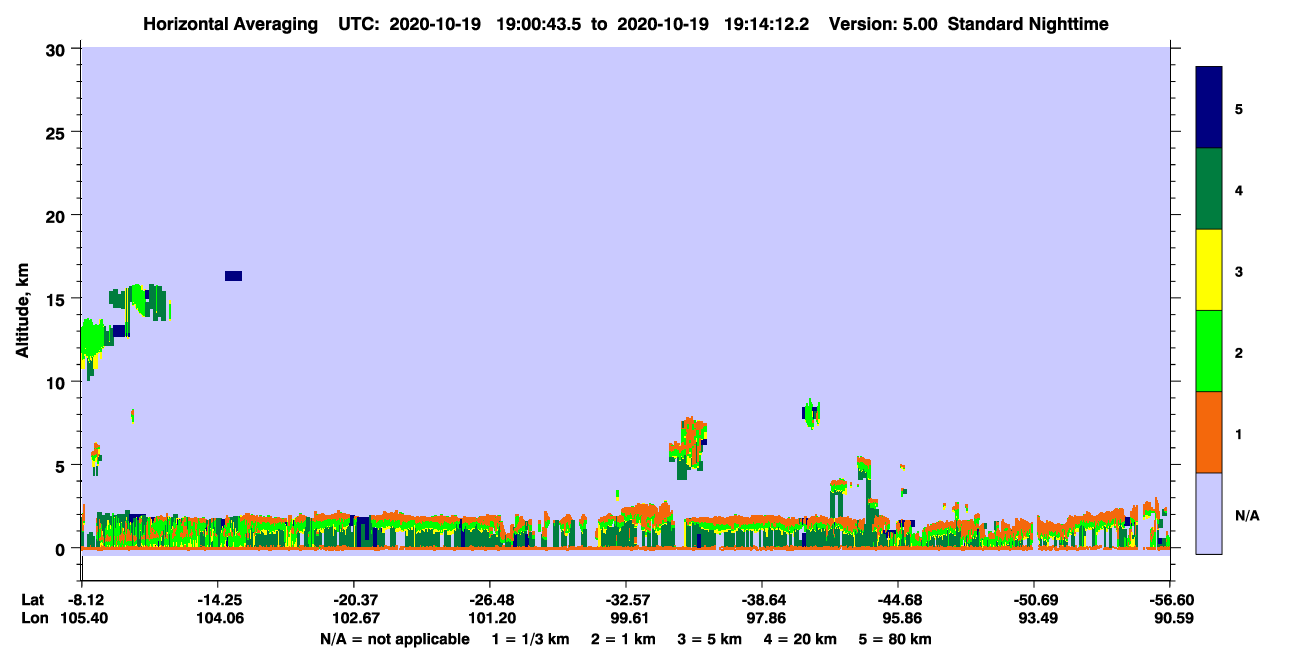Click the '2 = 1 km' legend note
The image size is (1300, 667).
(623, 639)
